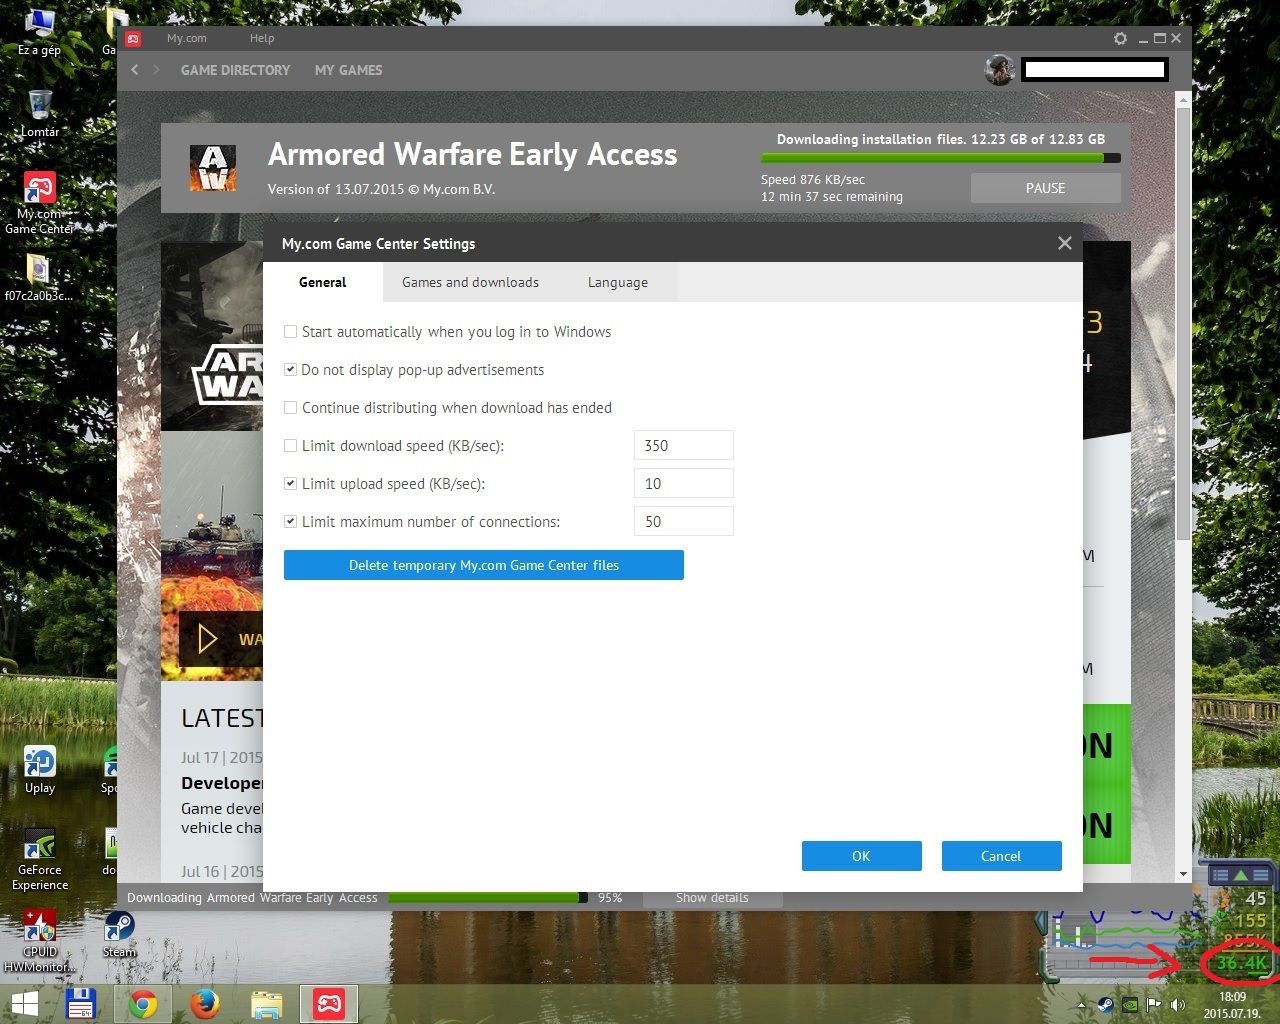Click the Windows Start button

[x=24, y=1004]
